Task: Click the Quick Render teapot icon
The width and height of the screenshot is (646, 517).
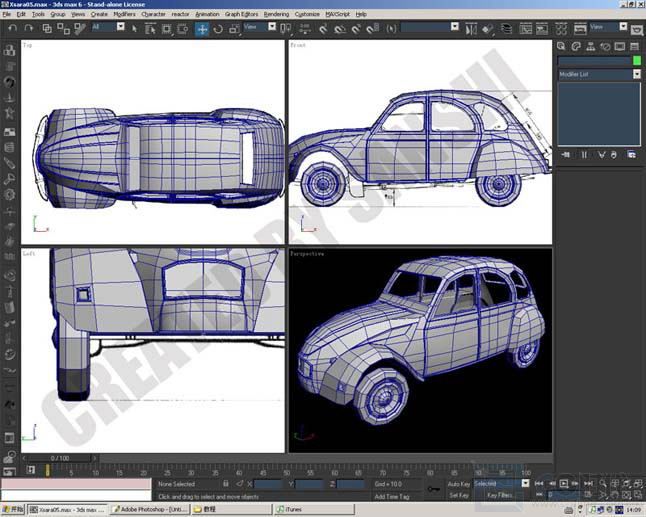Action: 637,29
